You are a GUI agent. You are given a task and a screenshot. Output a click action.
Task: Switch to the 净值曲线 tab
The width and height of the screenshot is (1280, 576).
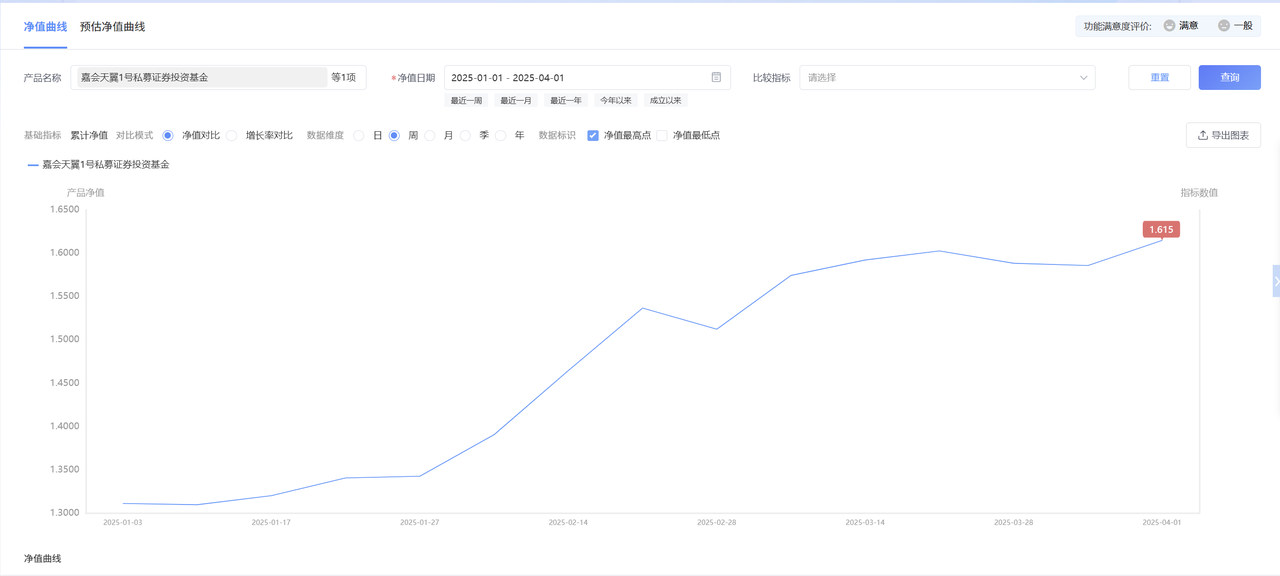coord(45,26)
